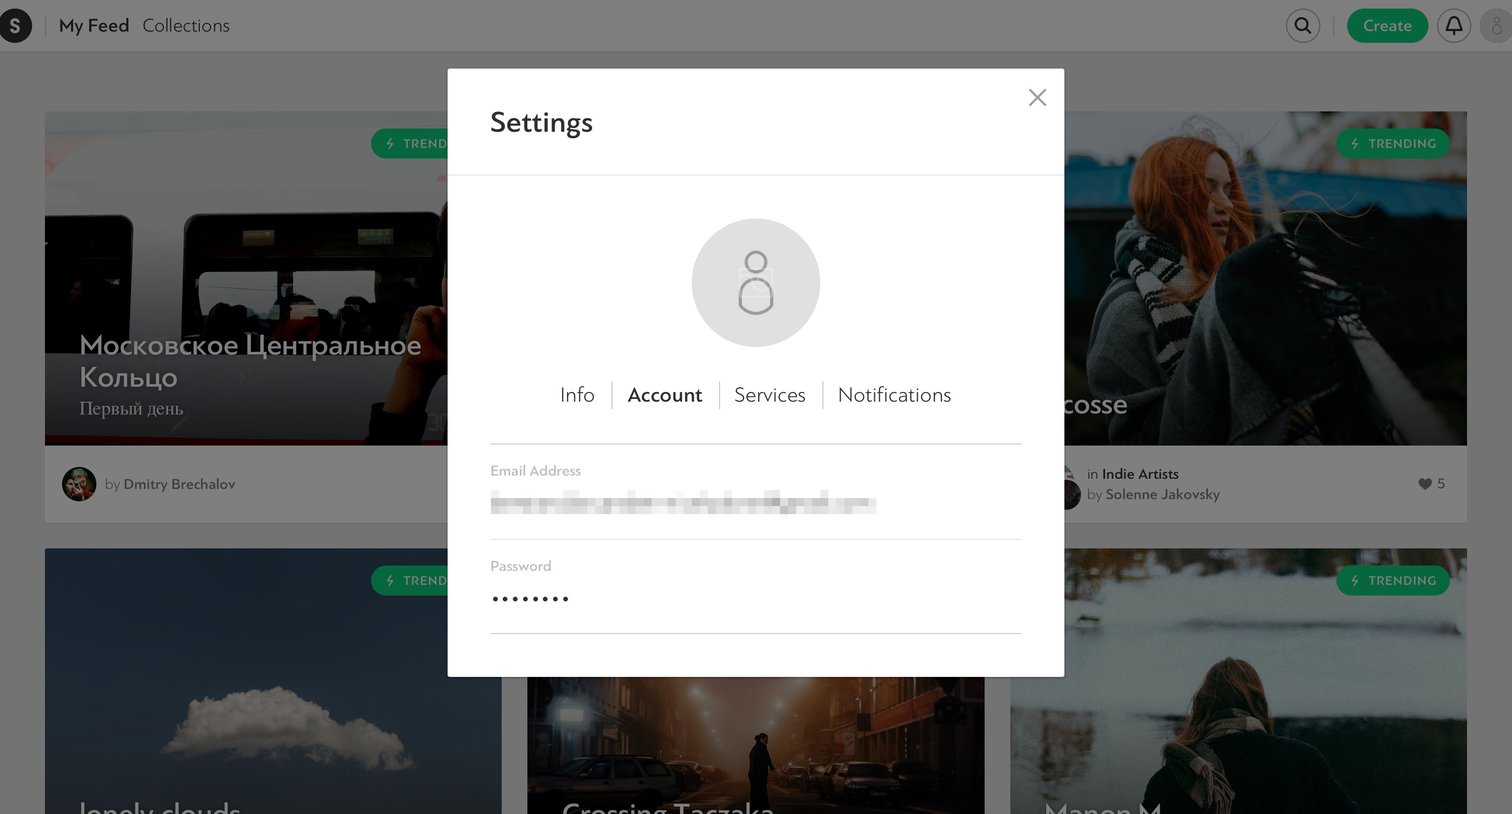Image resolution: width=1512 pixels, height=814 pixels.
Task: Click TRENDING badge on red-haired woman photo
Action: (x=1393, y=144)
